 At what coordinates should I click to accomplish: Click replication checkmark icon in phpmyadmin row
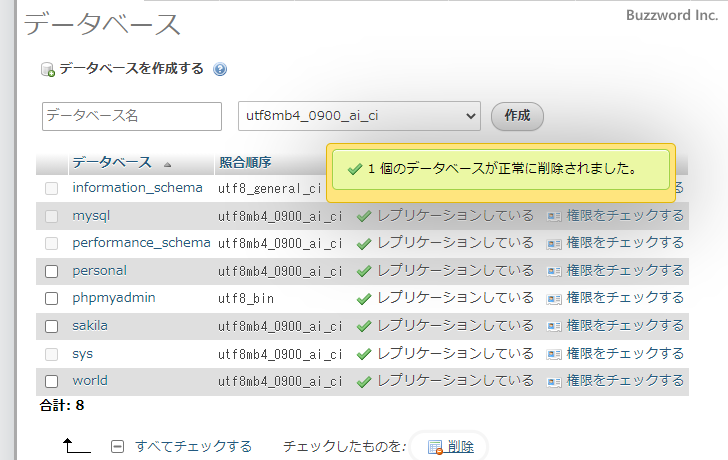[364, 298]
